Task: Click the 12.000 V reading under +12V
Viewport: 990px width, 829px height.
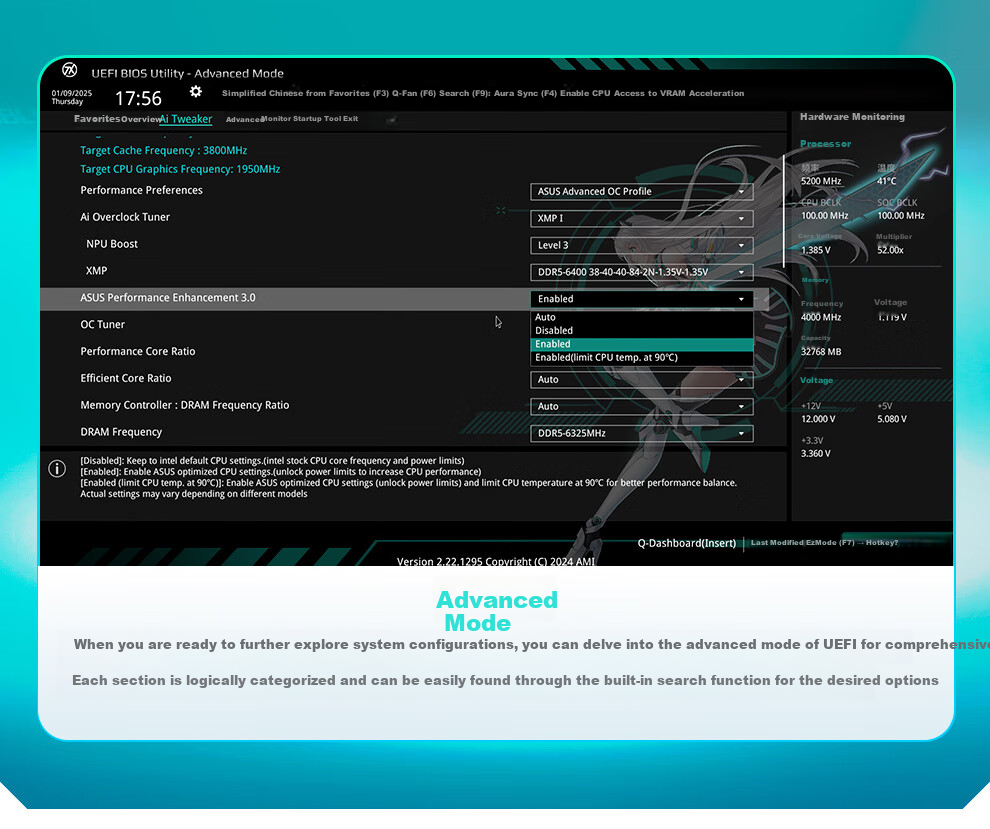Action: click(818, 419)
